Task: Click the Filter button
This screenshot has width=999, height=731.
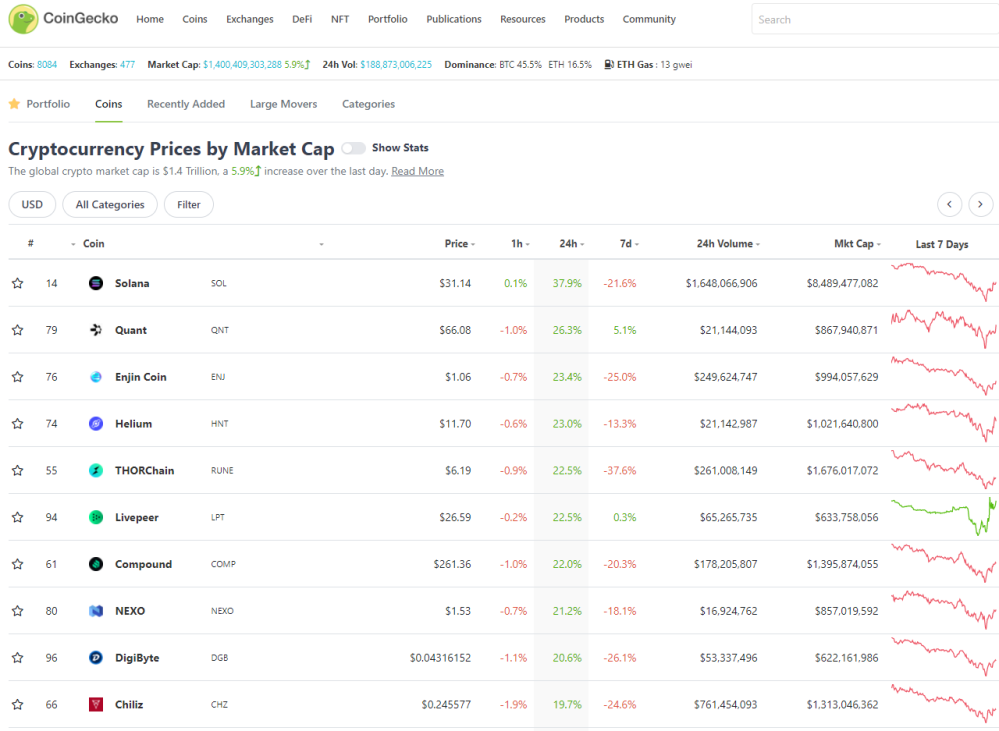Action: 189,205
